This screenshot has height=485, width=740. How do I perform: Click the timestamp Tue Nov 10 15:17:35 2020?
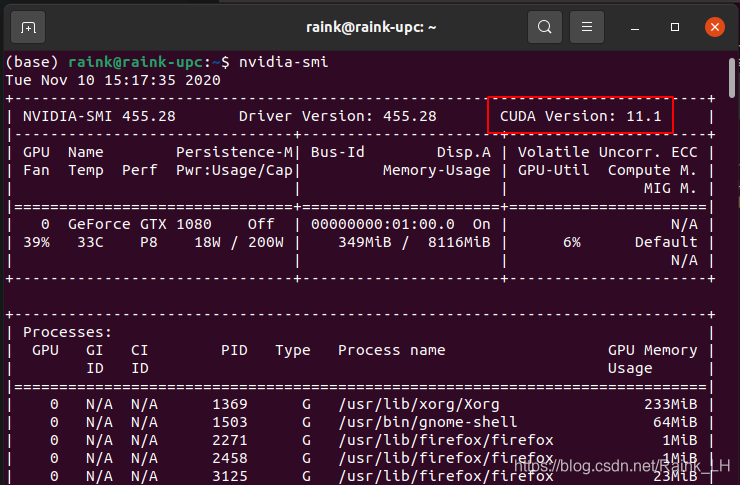(113, 80)
